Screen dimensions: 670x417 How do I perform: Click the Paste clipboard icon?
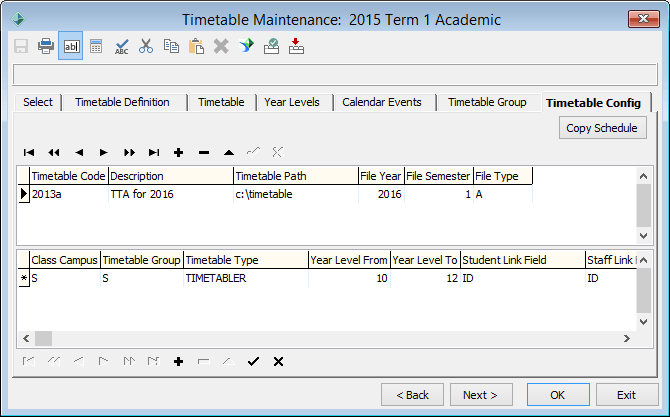coord(196,46)
